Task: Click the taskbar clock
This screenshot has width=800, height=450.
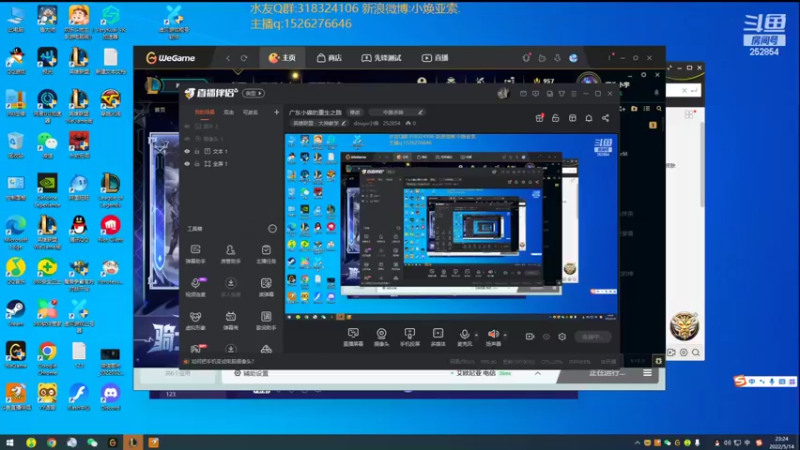Action: (782, 442)
